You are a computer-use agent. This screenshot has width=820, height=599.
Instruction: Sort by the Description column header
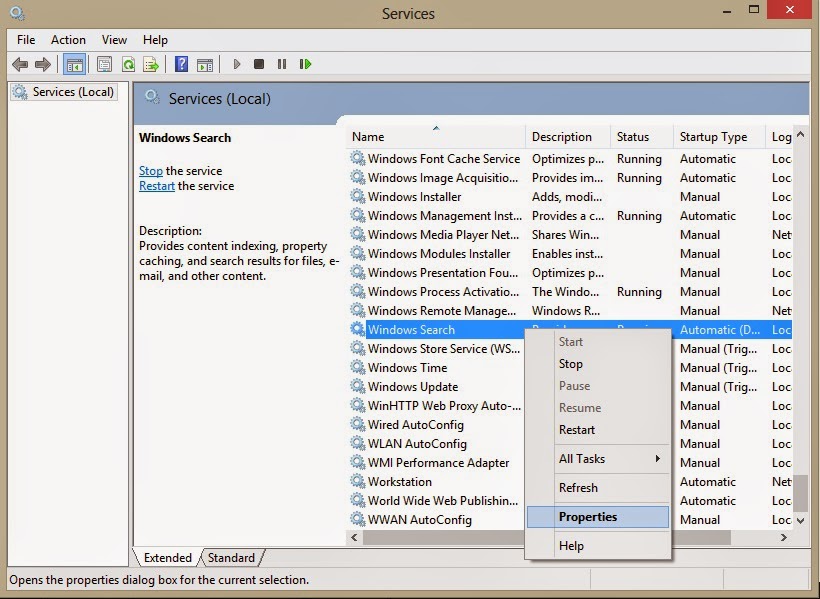(x=568, y=137)
